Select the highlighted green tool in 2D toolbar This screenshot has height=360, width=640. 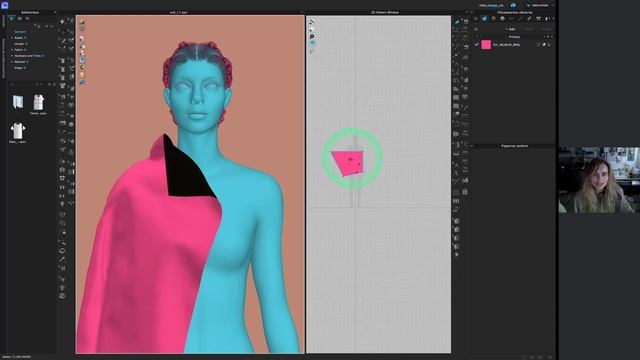point(457,22)
